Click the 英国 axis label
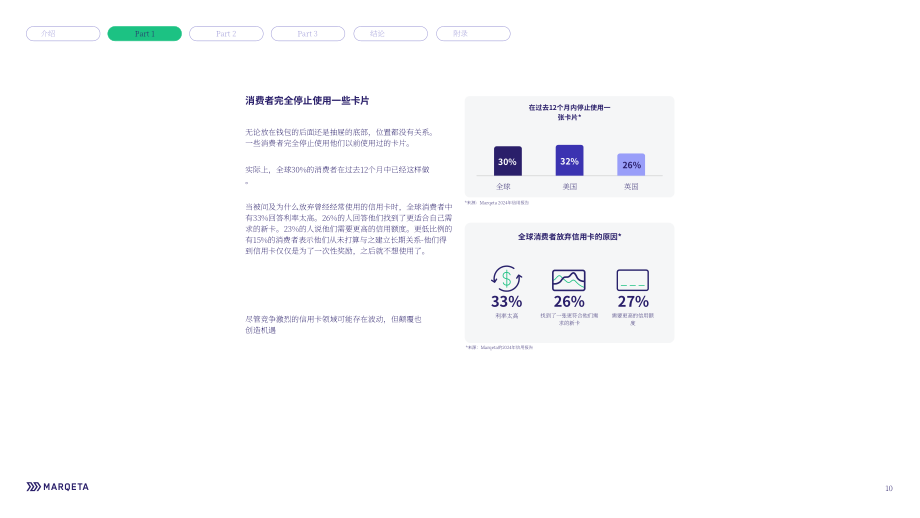Screen dimensions: 920x518 coord(631,187)
